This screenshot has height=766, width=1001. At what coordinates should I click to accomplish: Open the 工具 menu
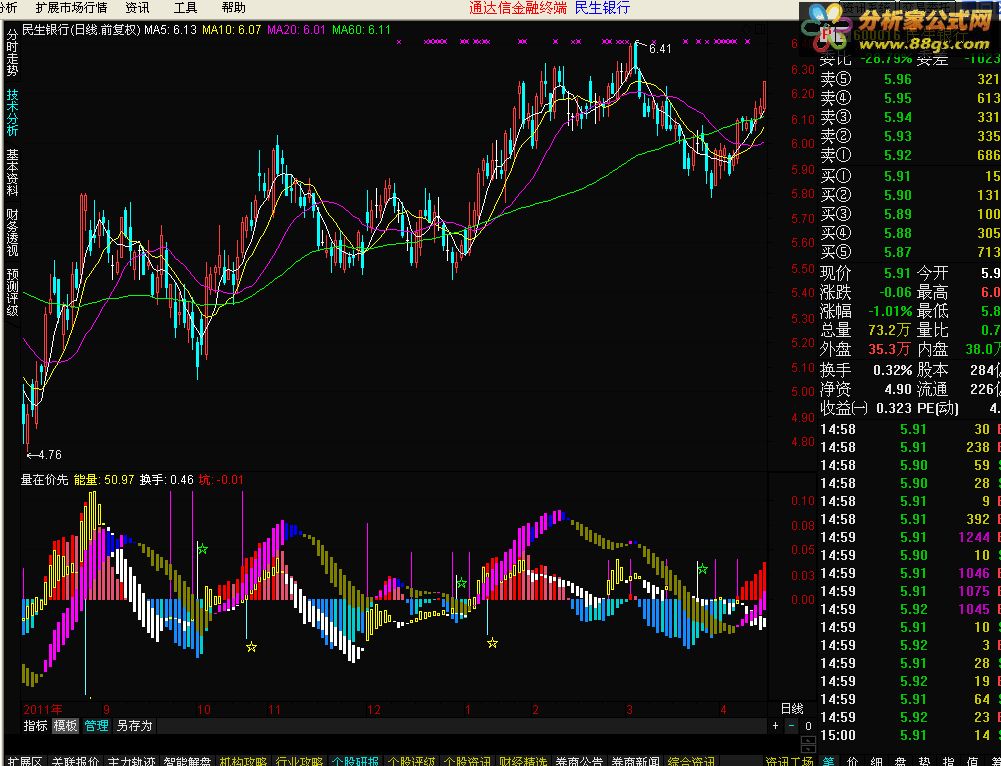185,8
